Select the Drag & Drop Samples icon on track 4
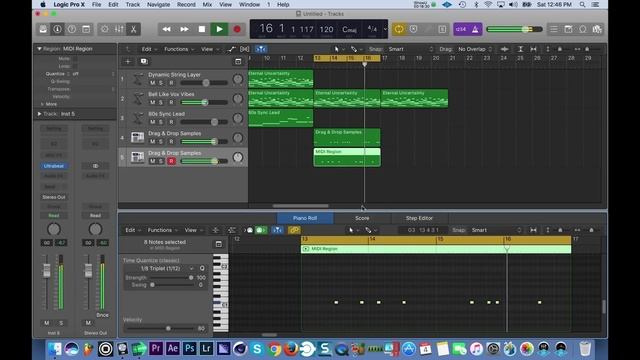The image size is (640, 360). tap(138, 138)
